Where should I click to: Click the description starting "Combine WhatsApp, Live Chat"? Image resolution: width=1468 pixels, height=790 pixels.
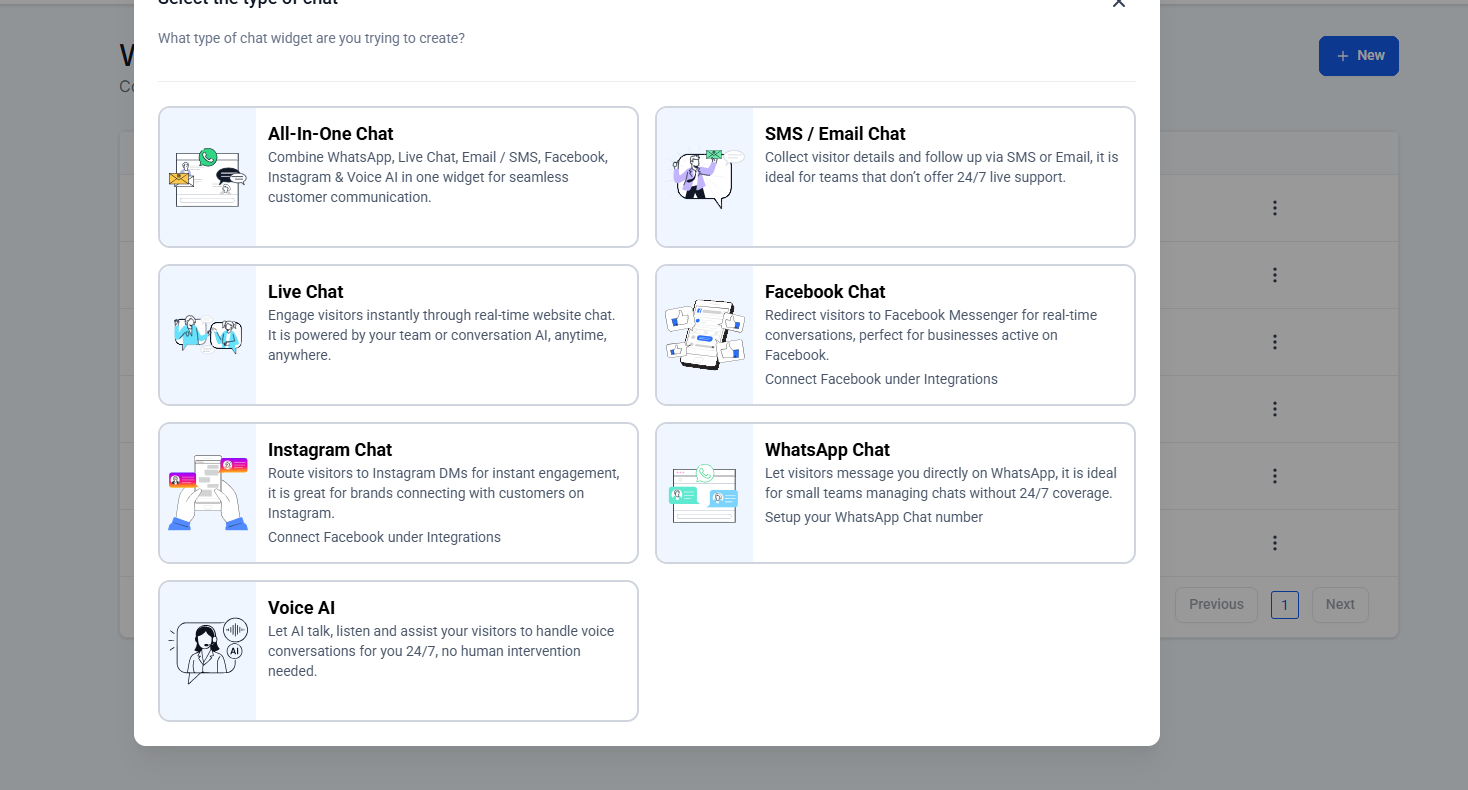(438, 177)
